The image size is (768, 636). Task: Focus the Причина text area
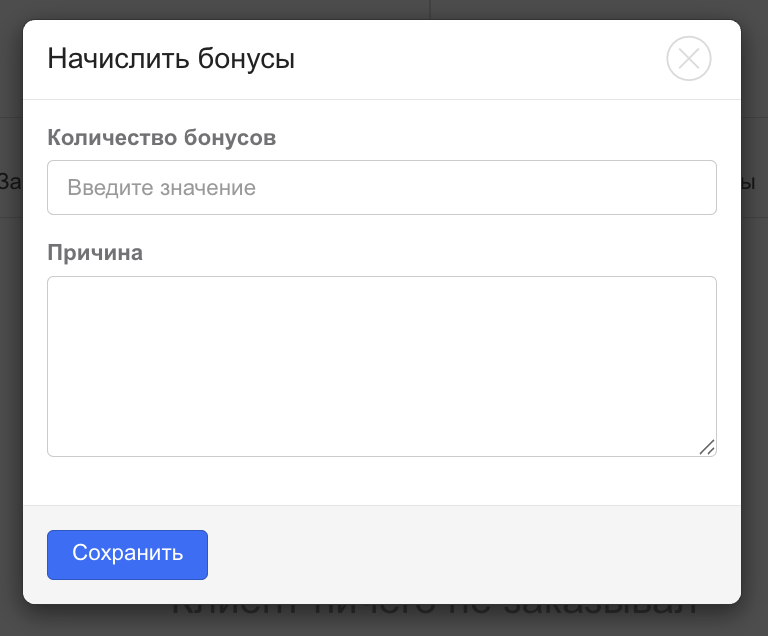pyautogui.click(x=381, y=366)
